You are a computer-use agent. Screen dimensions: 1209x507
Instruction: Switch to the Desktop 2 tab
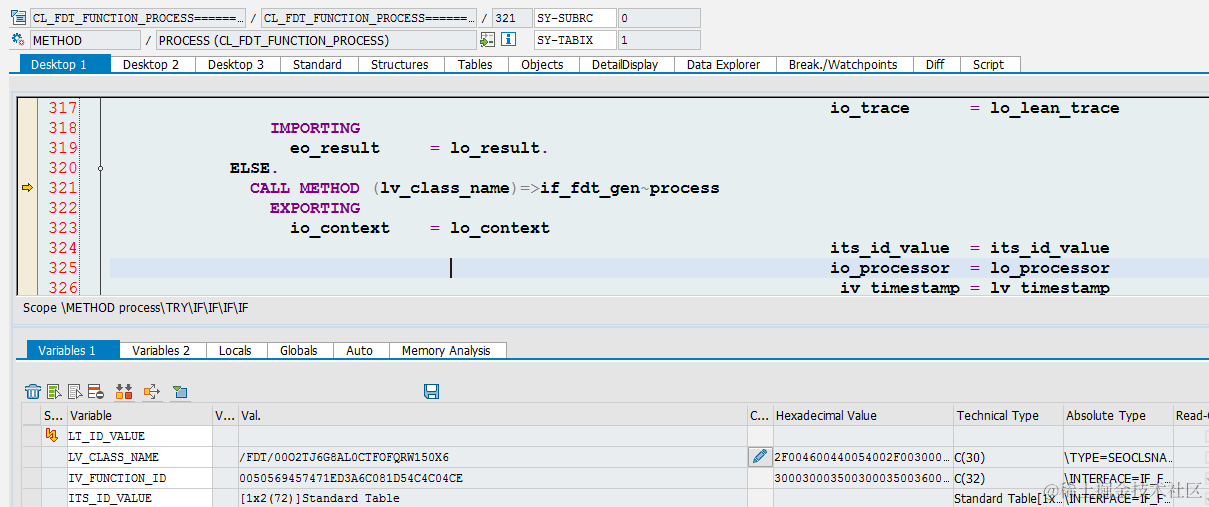tap(151, 64)
